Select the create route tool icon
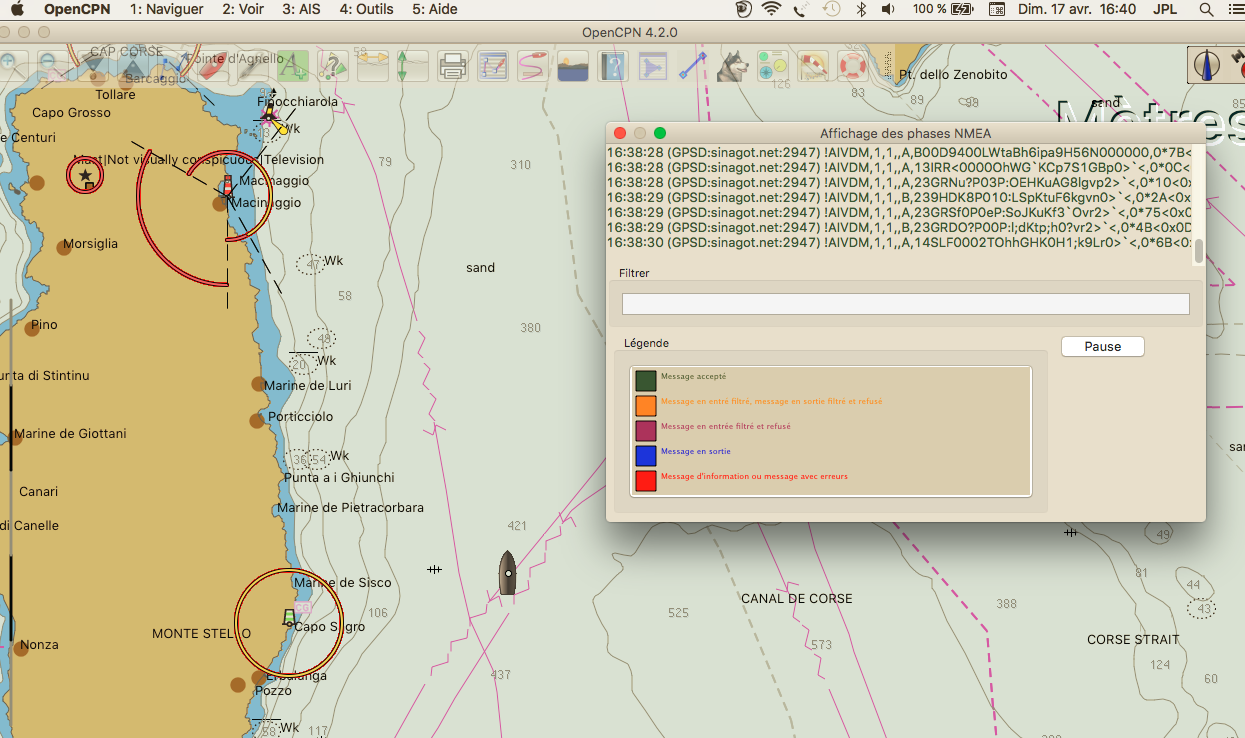 click(173, 66)
